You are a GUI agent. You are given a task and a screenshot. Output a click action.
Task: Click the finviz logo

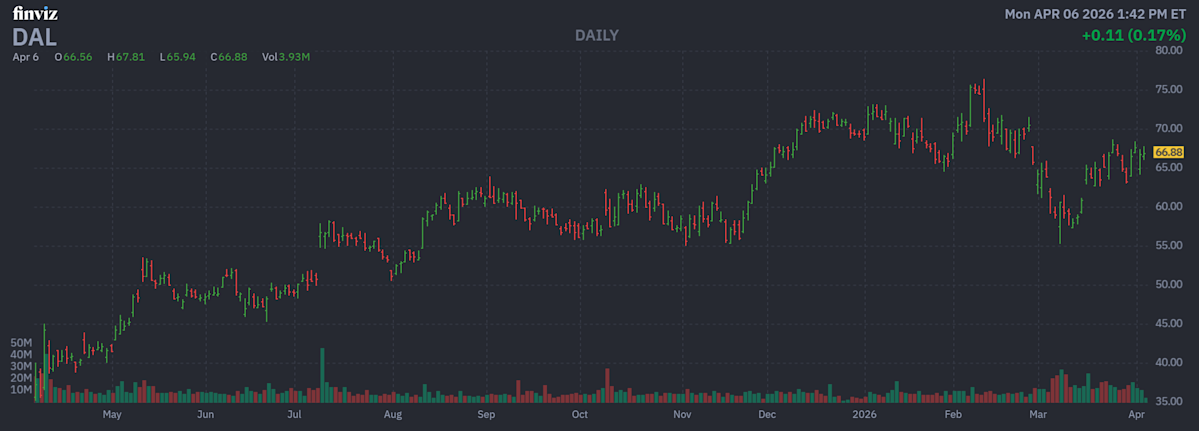coord(33,14)
